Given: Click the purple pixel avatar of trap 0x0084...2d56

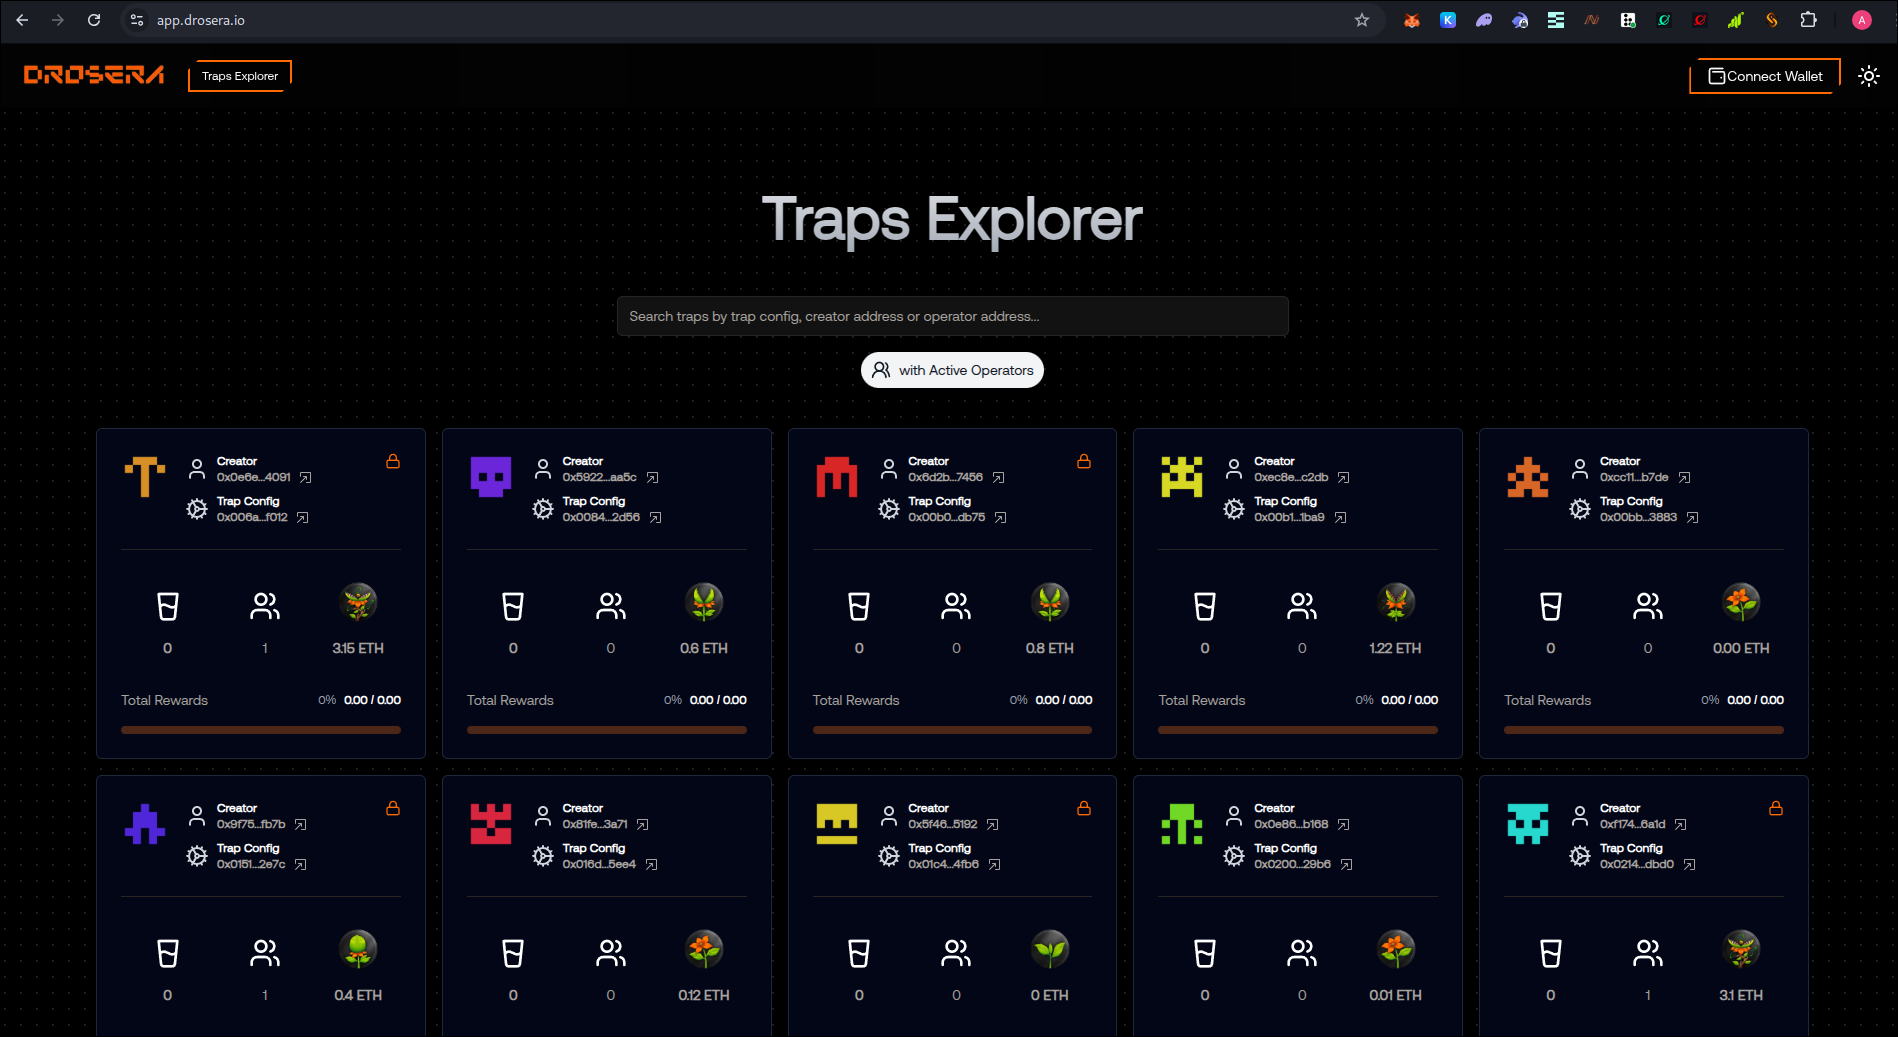Looking at the screenshot, I should [x=491, y=477].
